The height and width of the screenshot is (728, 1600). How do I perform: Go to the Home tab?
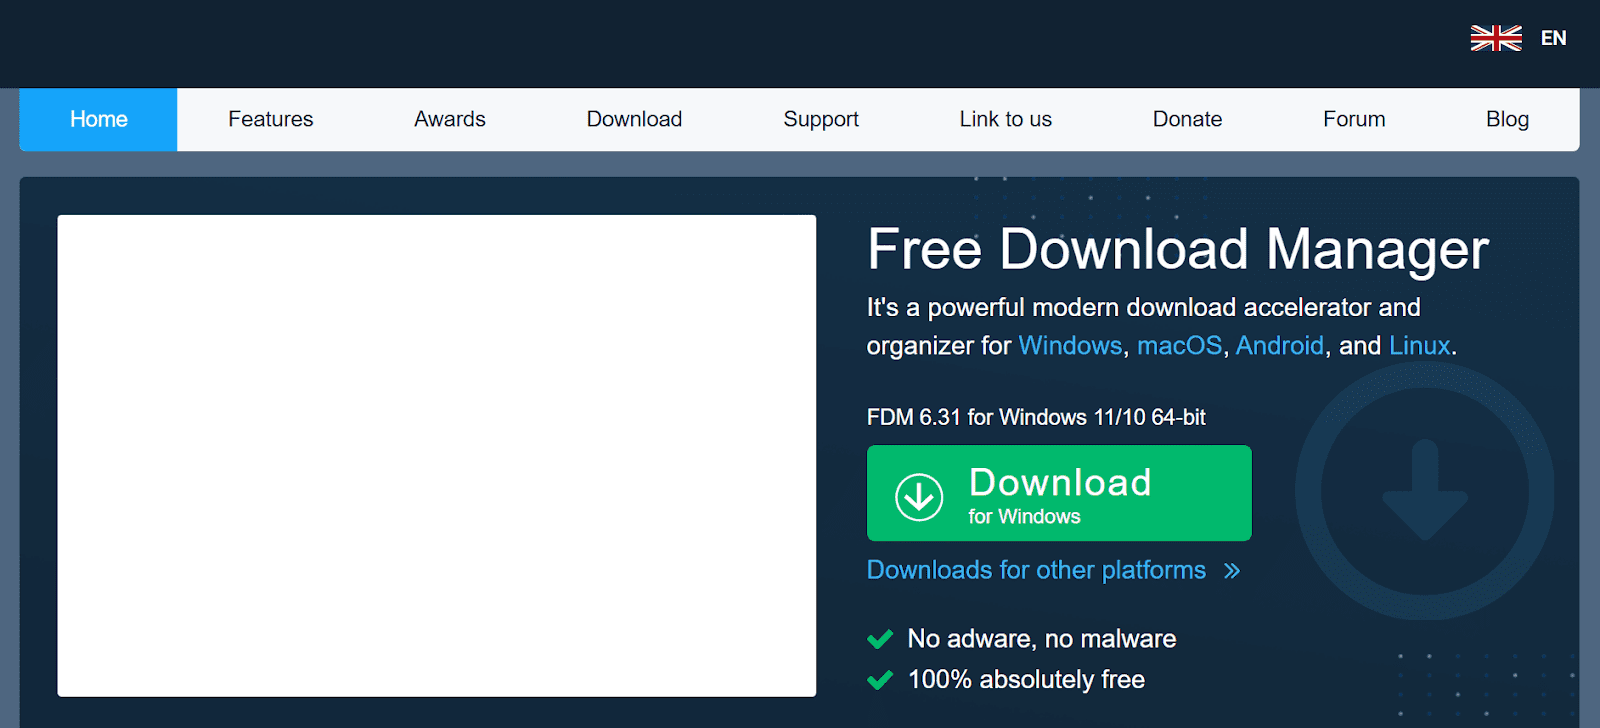coord(98,119)
